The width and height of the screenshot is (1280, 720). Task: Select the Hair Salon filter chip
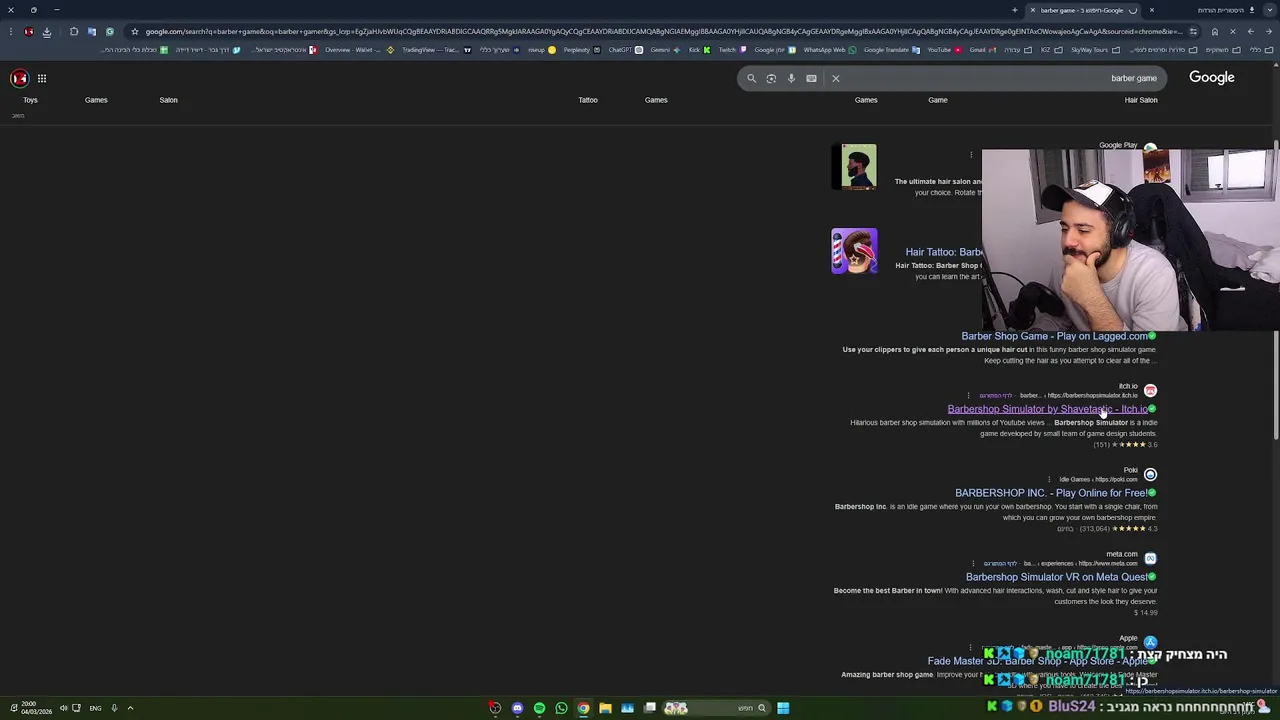(1141, 100)
